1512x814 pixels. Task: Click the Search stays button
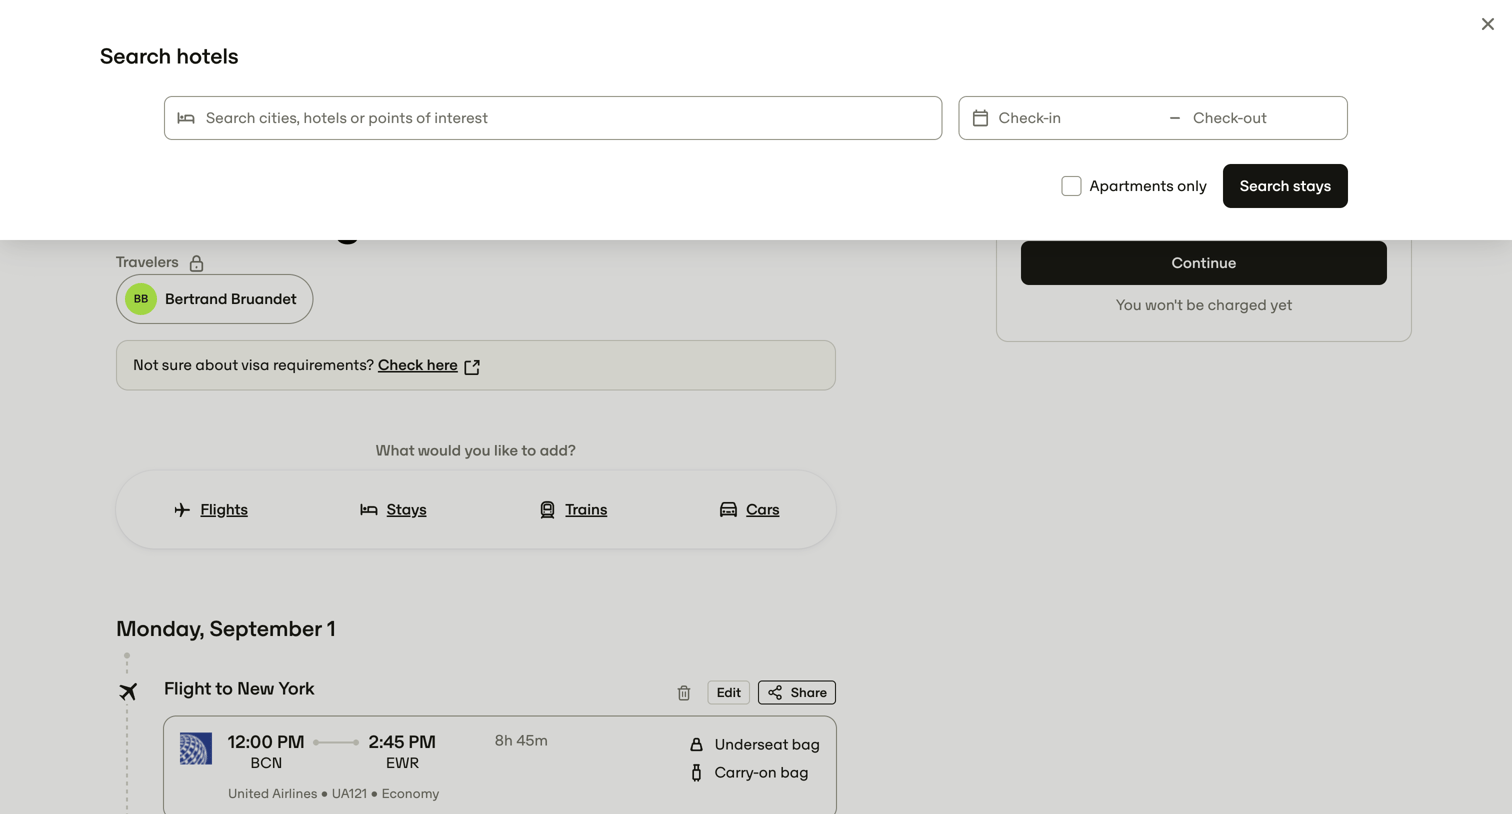1285,186
